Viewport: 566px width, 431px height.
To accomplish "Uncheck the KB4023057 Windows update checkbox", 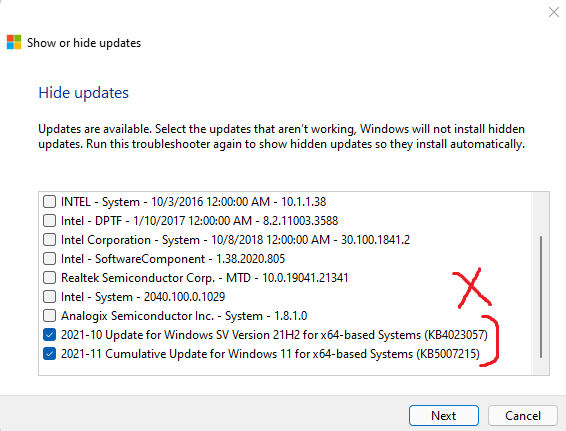I will 49,335.
